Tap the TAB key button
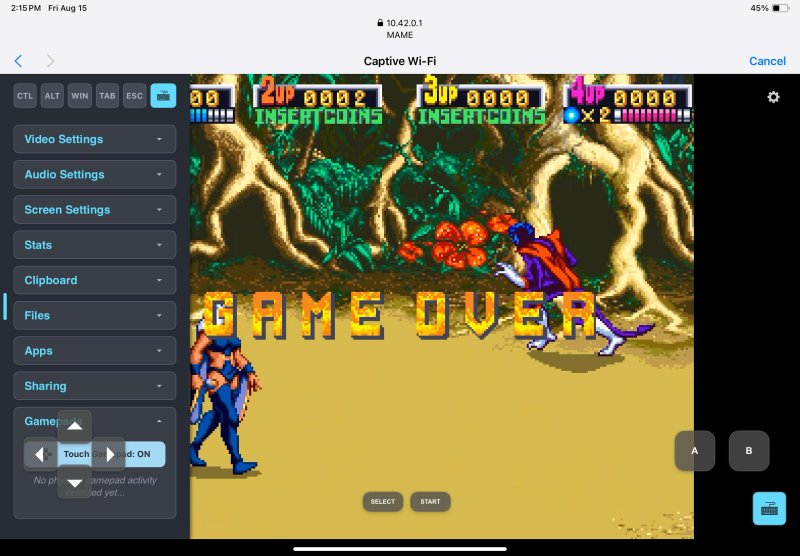 tap(107, 96)
